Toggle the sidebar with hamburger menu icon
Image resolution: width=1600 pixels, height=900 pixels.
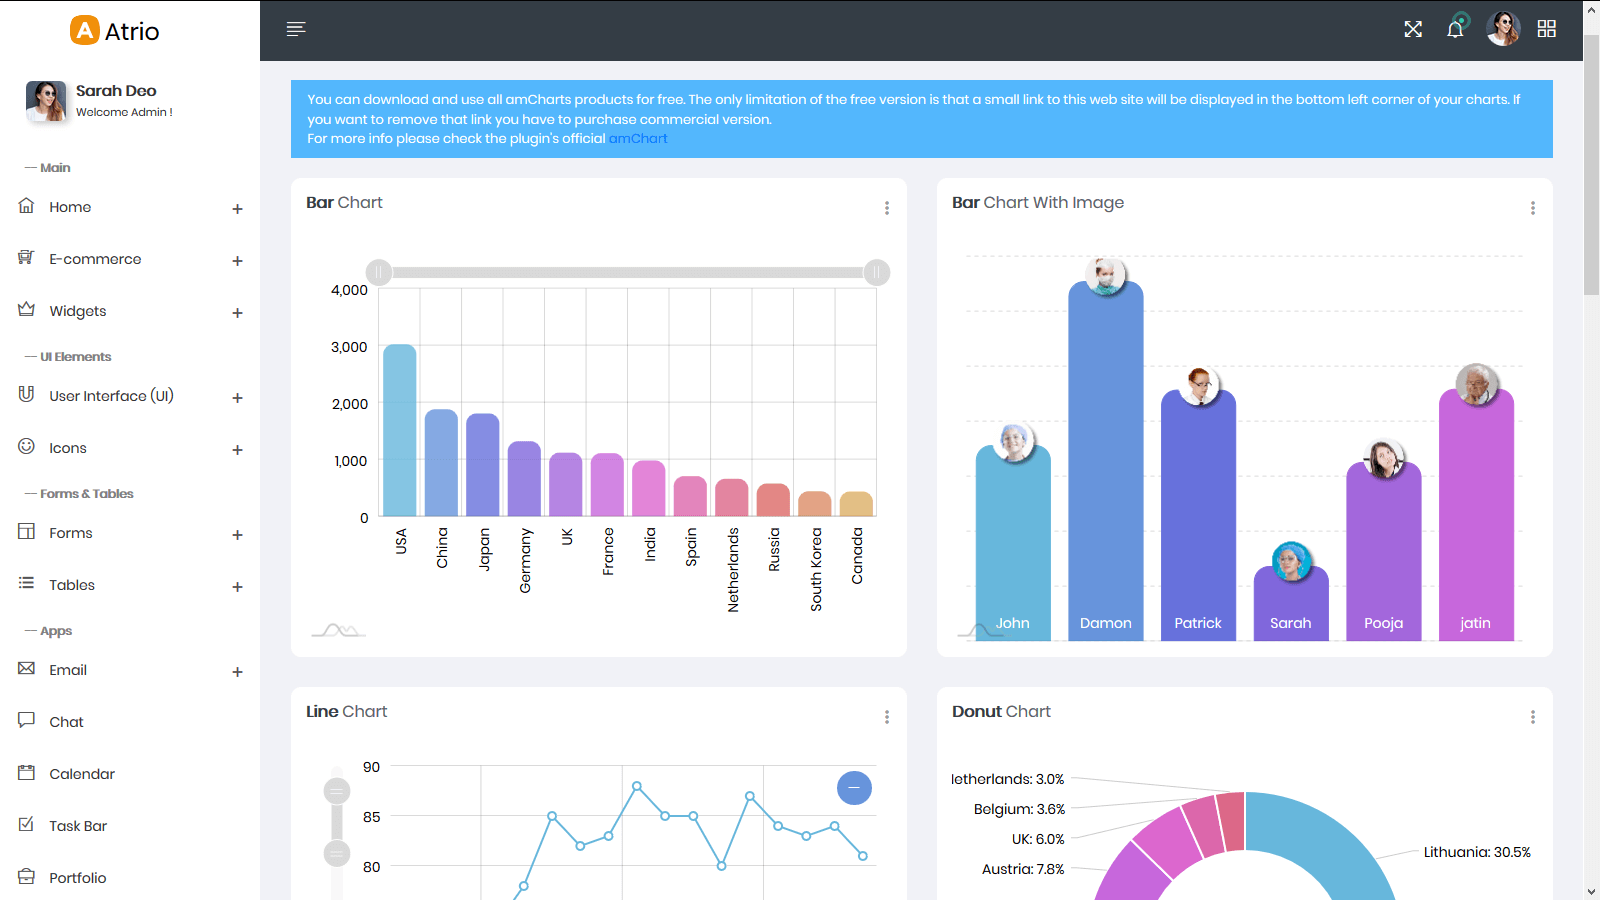[x=295, y=29]
